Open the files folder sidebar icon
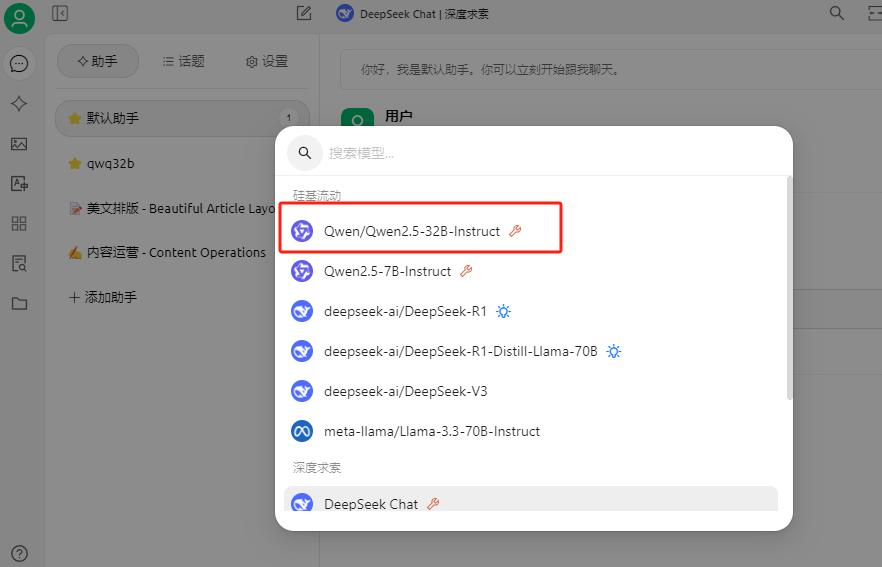The width and height of the screenshot is (882, 567). pos(19,303)
